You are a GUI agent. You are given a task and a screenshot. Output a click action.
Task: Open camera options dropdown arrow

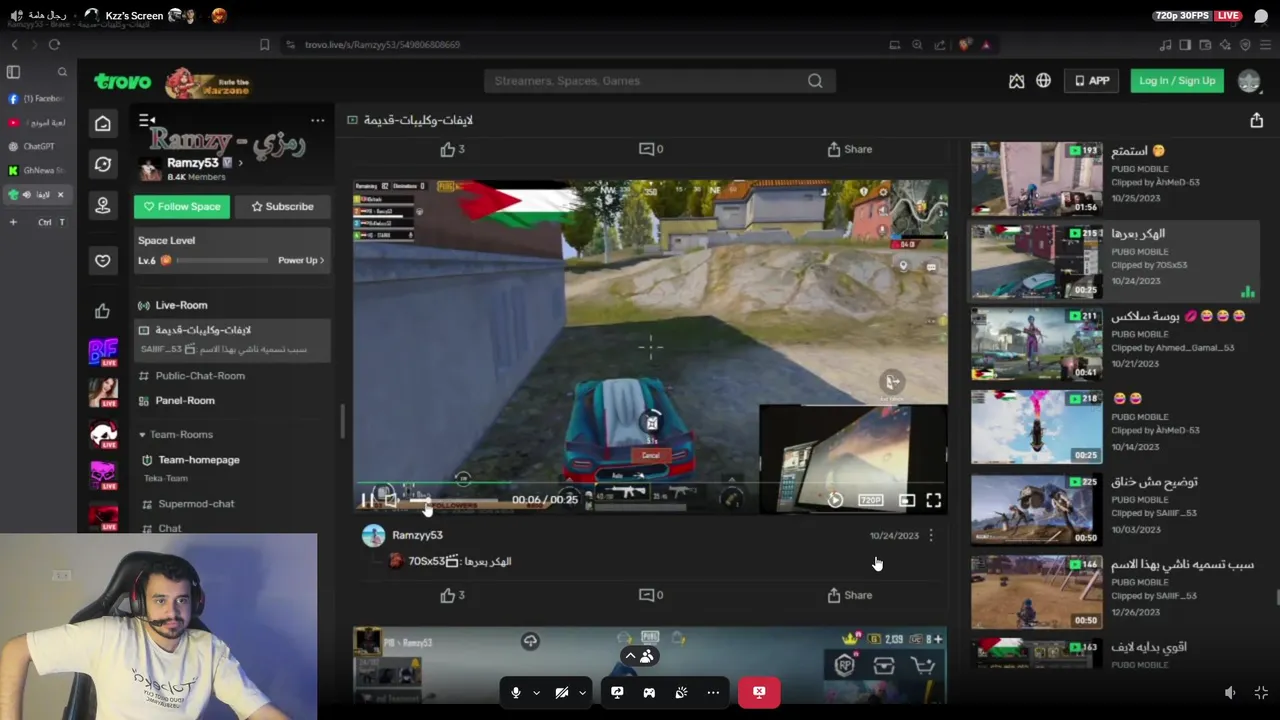click(582, 692)
